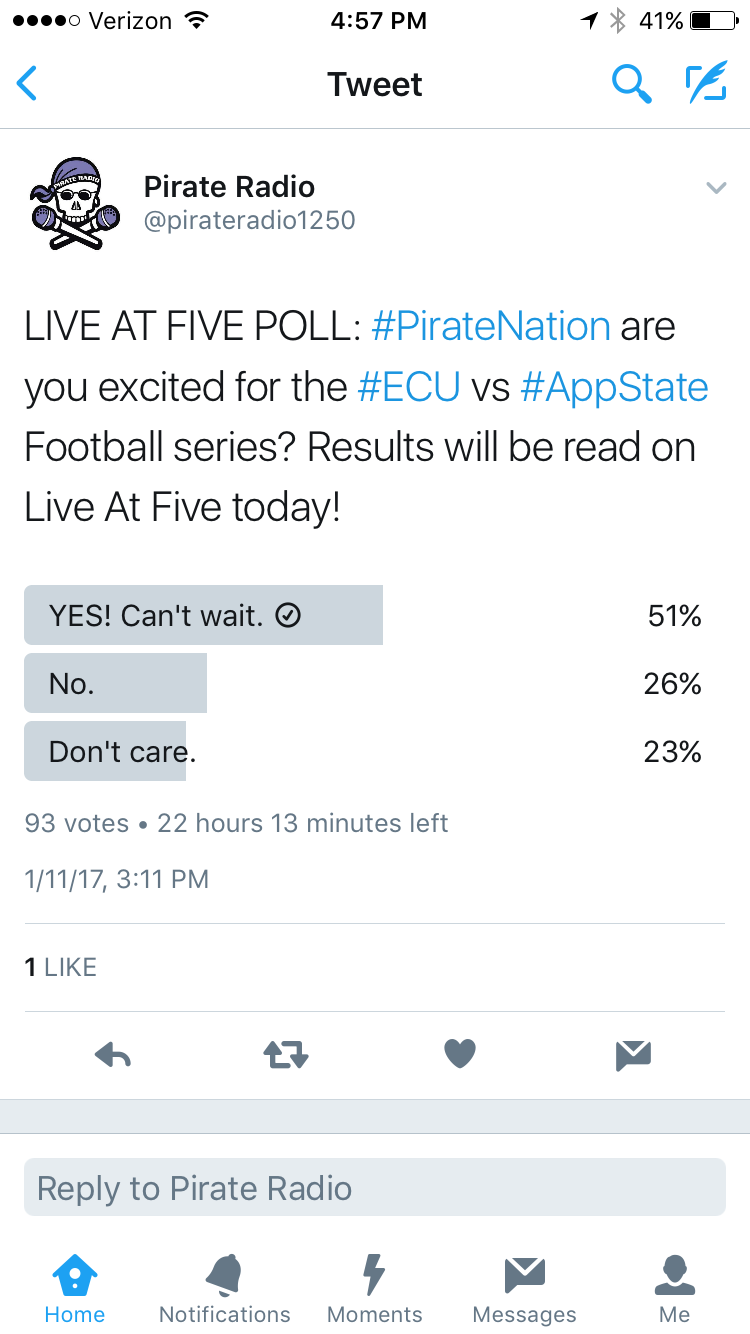Like the tweet with heart icon

[460, 1053]
